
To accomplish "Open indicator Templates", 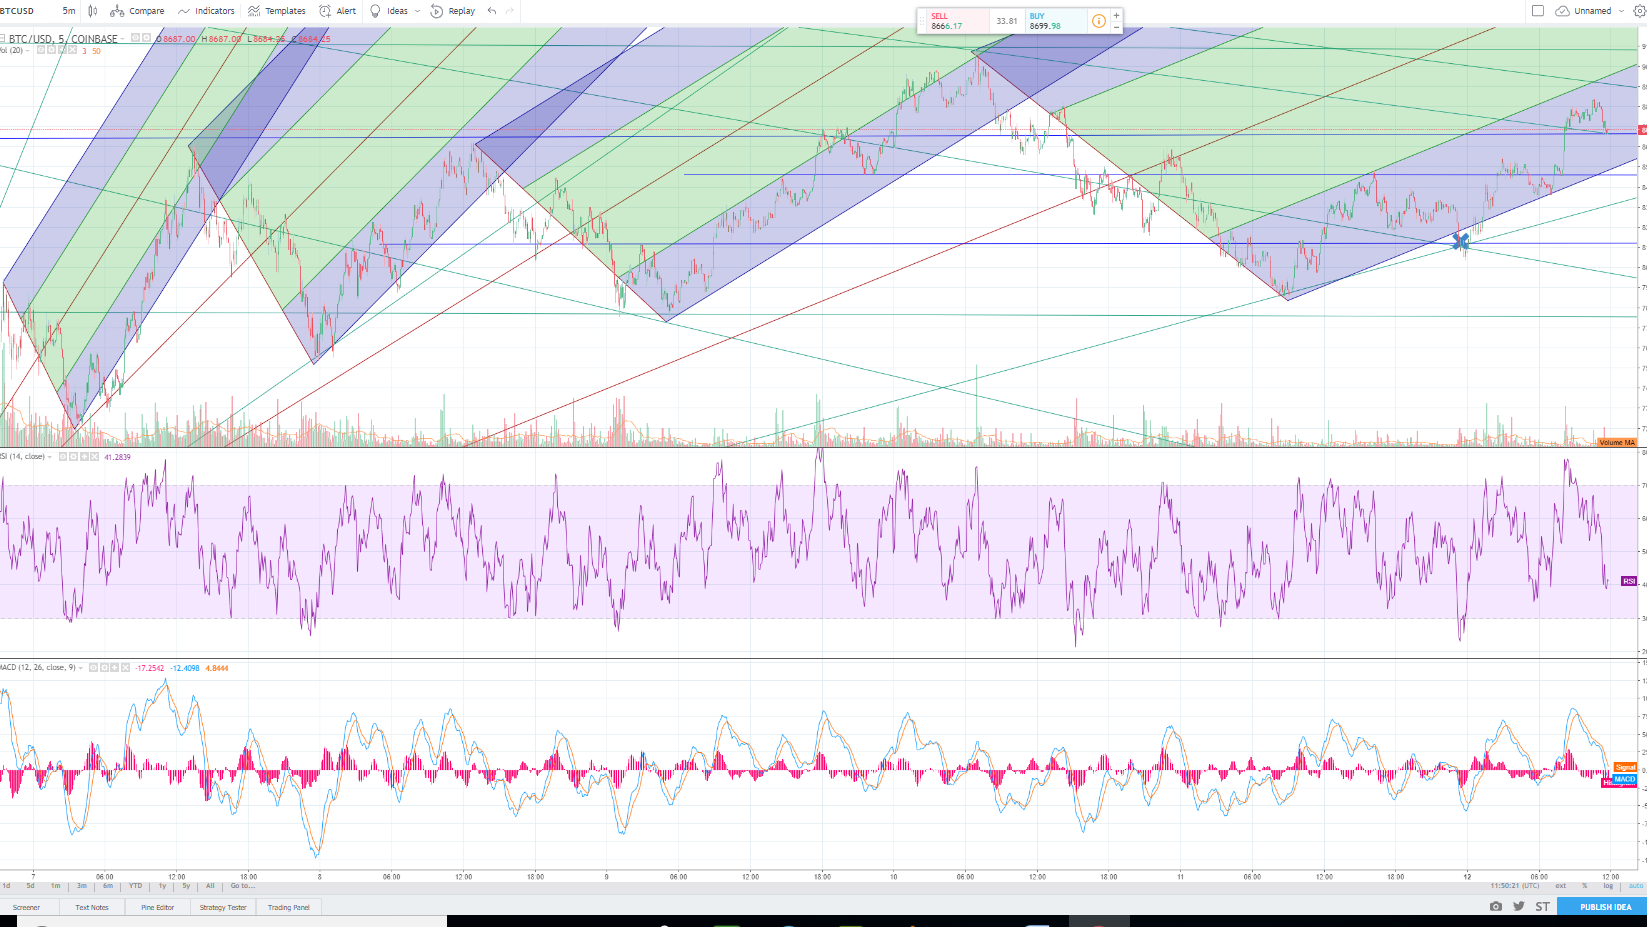I will pyautogui.click(x=277, y=11).
